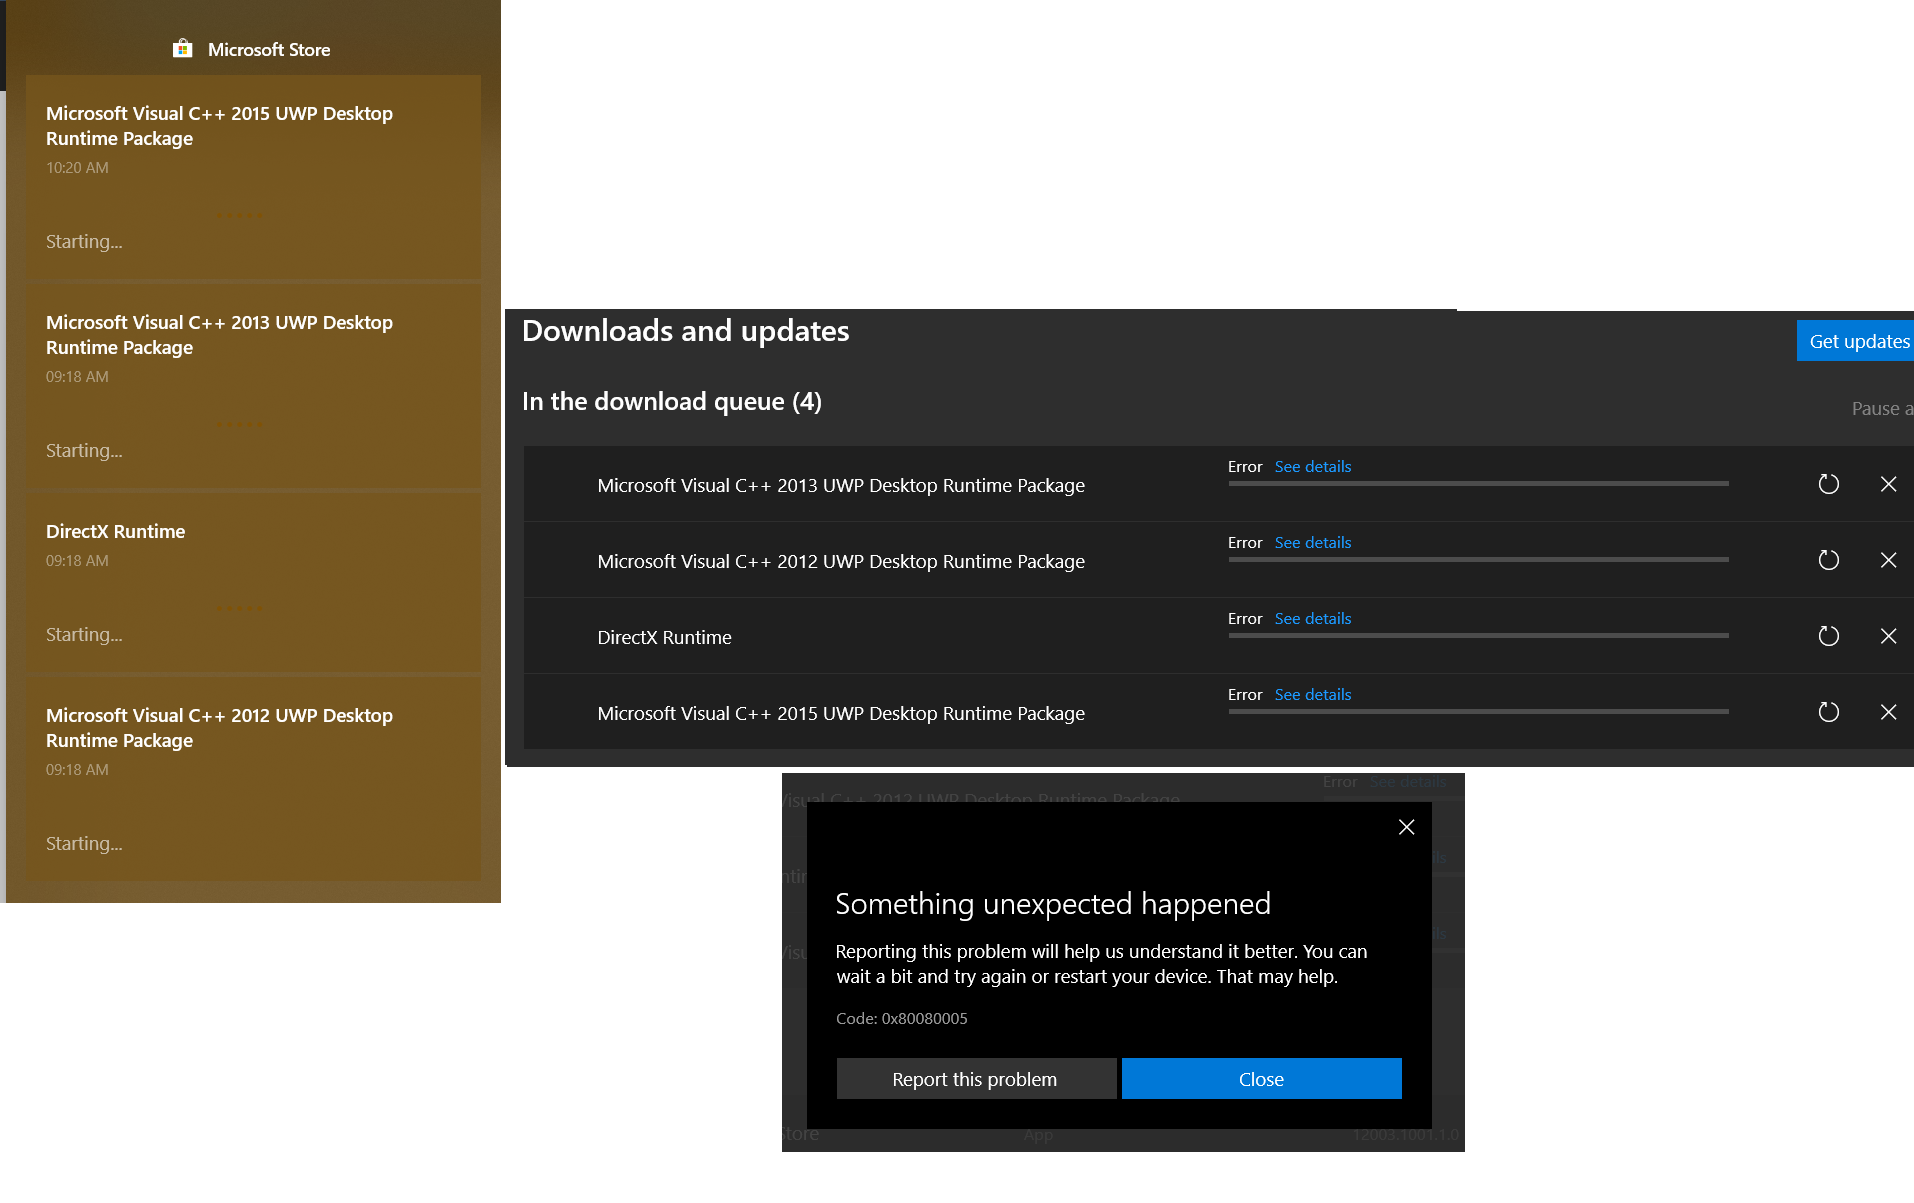The height and width of the screenshot is (1203, 1914).
Task: Cancel the Visual C++ 2013 queue item
Action: tap(1888, 484)
